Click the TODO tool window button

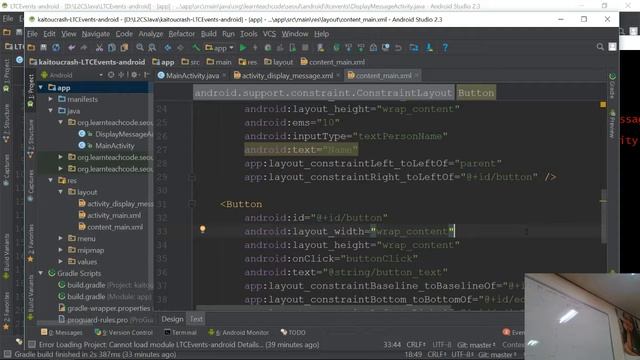coord(293,333)
